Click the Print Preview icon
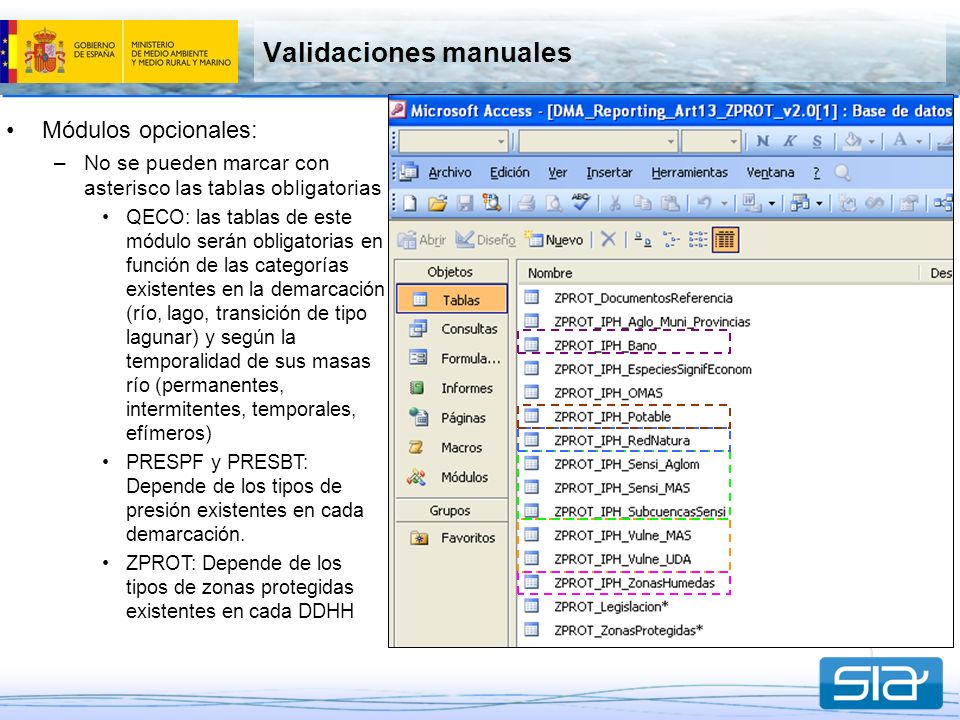960x720 pixels. point(553,203)
